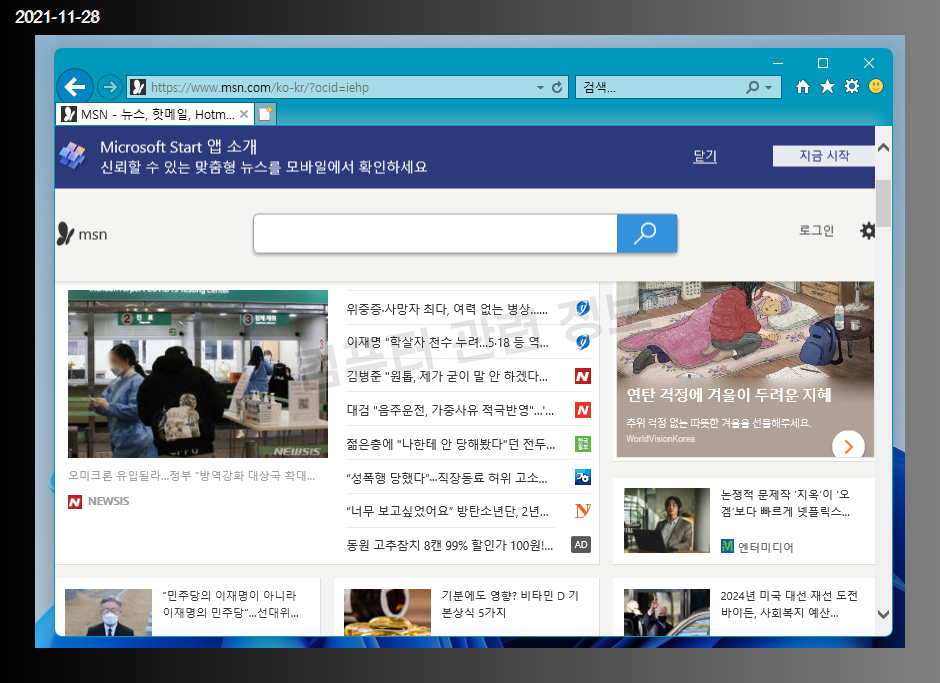Open article "민주당의 이재명이 아니라
Screen dimensions: 940x683
click(x=231, y=604)
